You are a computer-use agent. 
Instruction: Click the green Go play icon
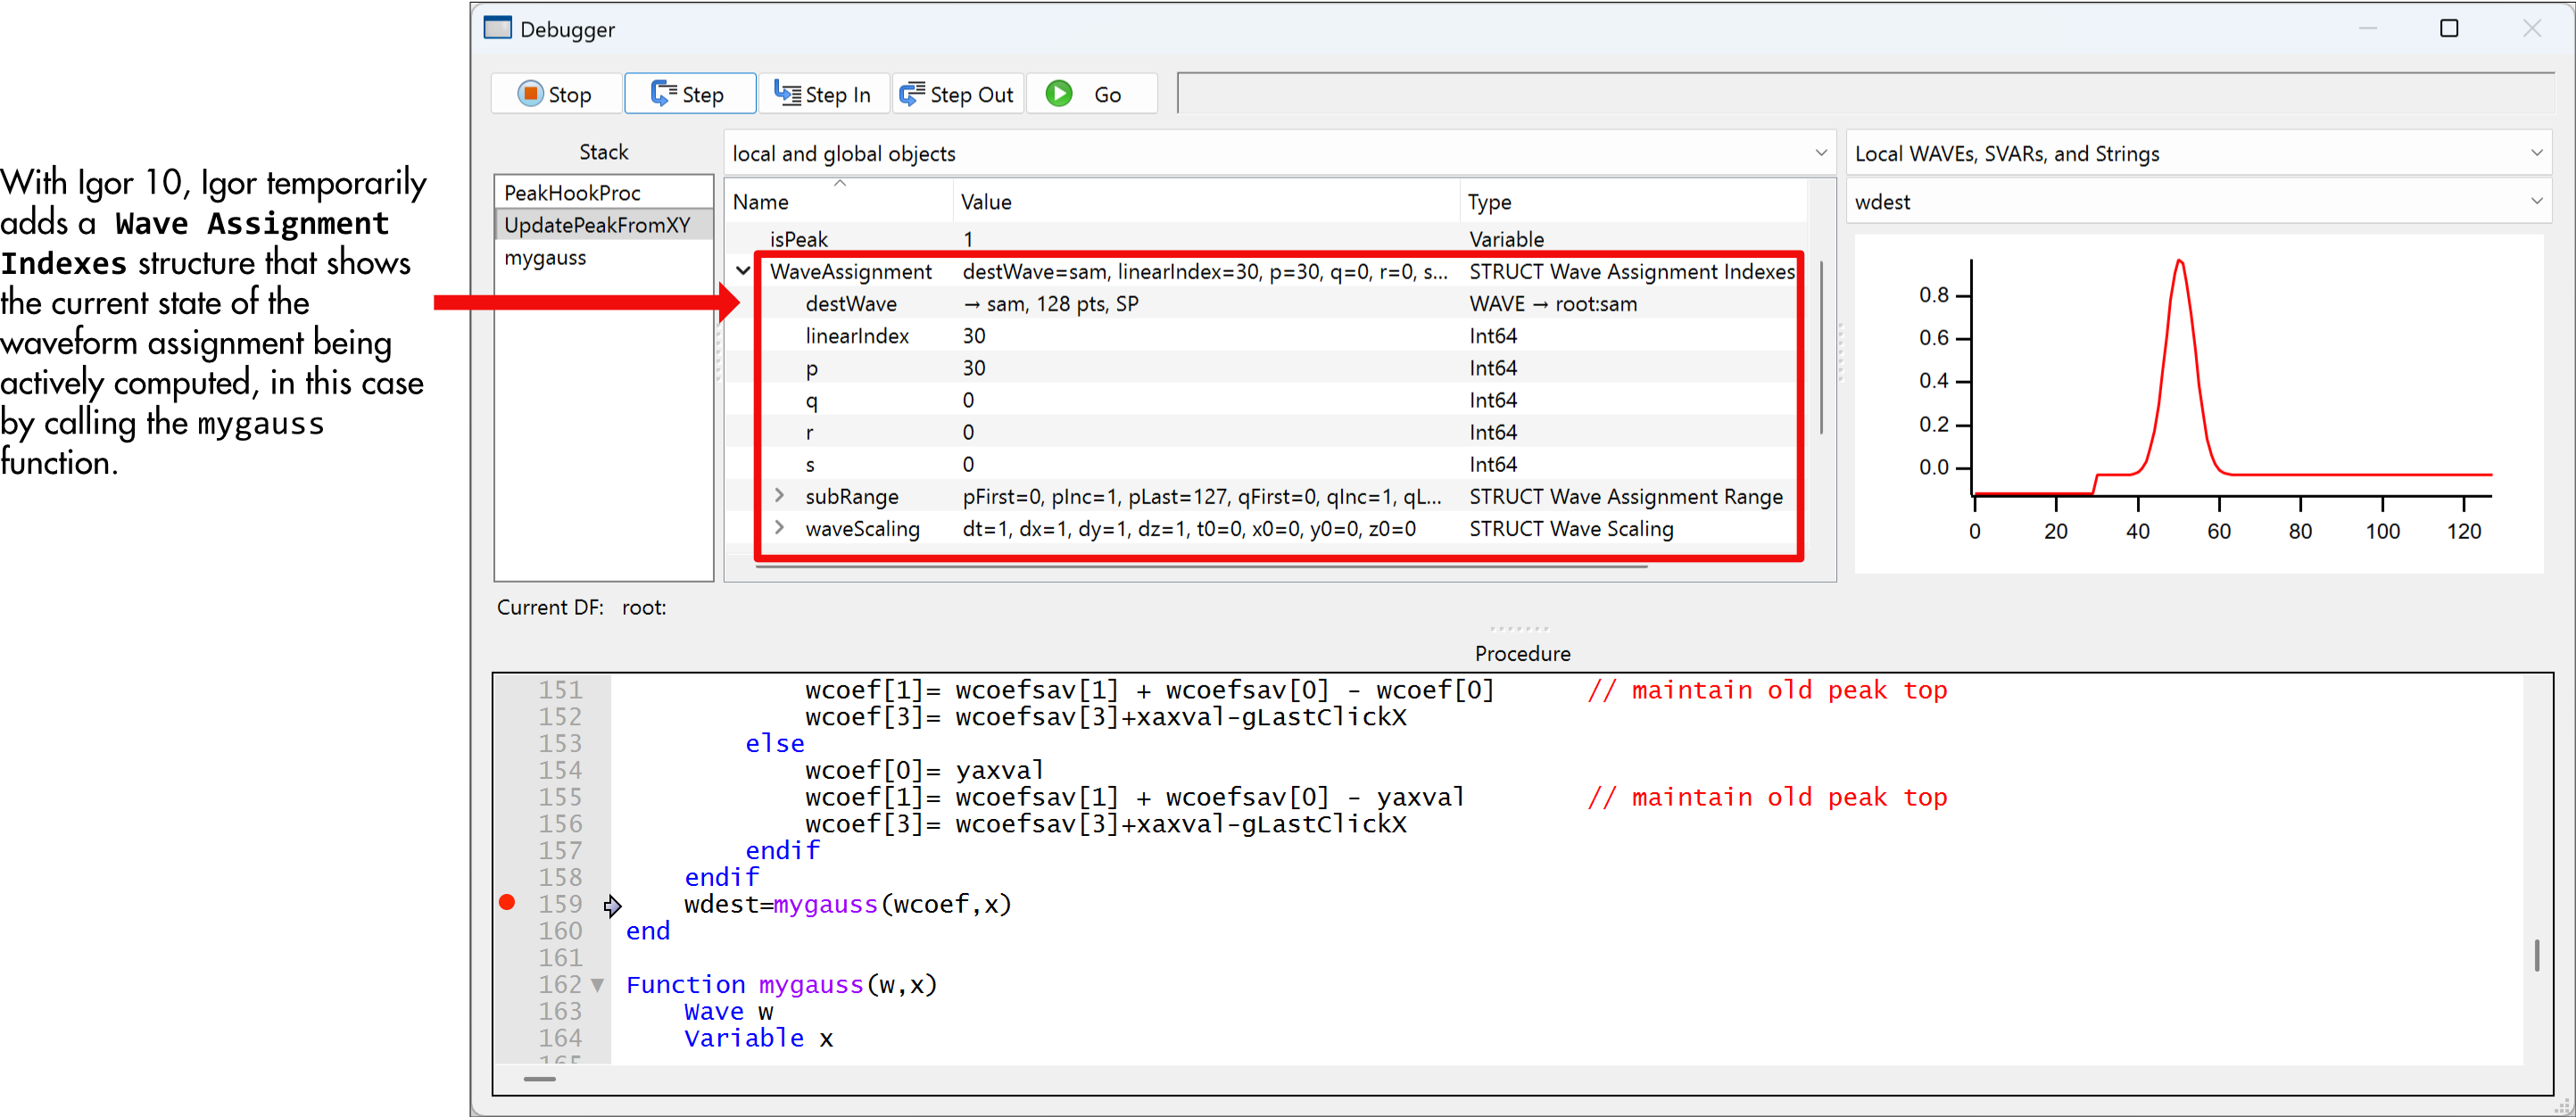click(x=1057, y=93)
